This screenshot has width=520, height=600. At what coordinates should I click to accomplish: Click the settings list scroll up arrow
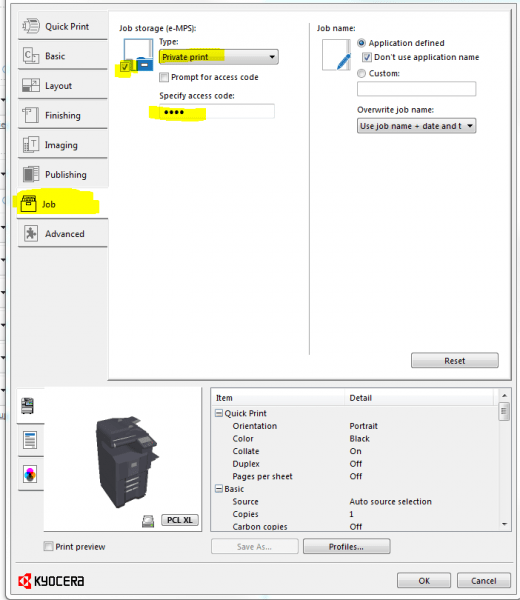504,395
